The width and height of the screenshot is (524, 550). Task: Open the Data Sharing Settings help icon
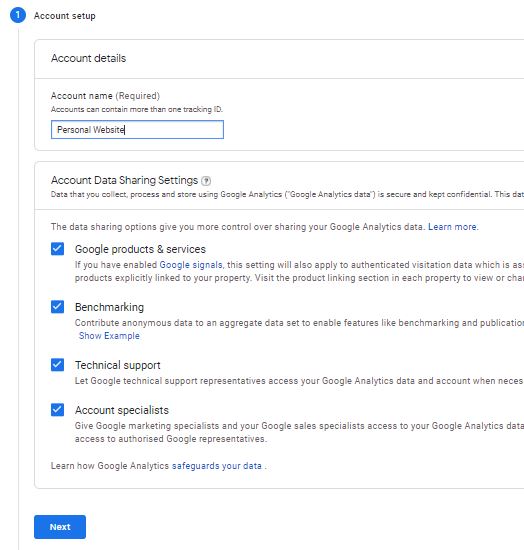click(206, 181)
